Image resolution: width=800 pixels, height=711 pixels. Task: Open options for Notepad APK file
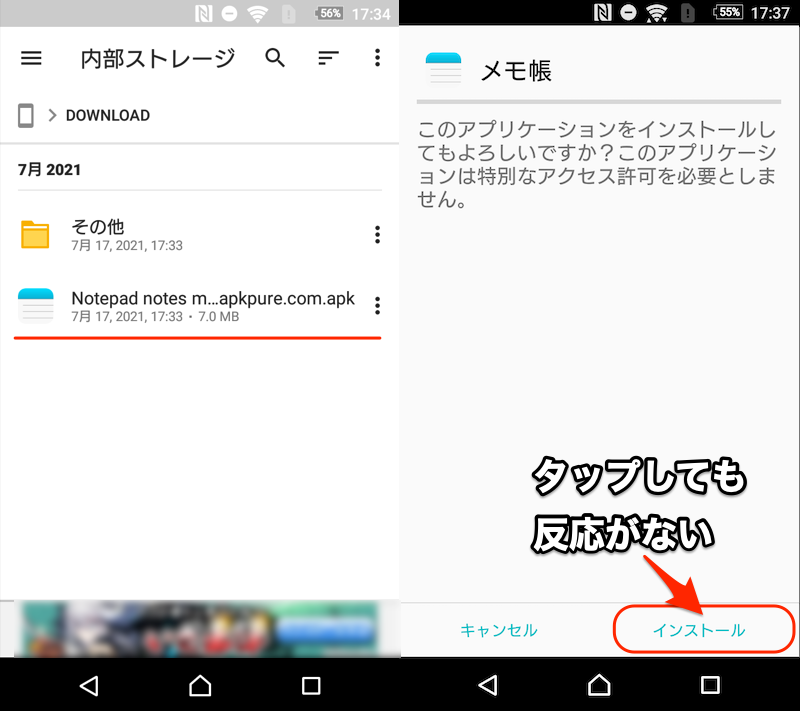point(377,306)
